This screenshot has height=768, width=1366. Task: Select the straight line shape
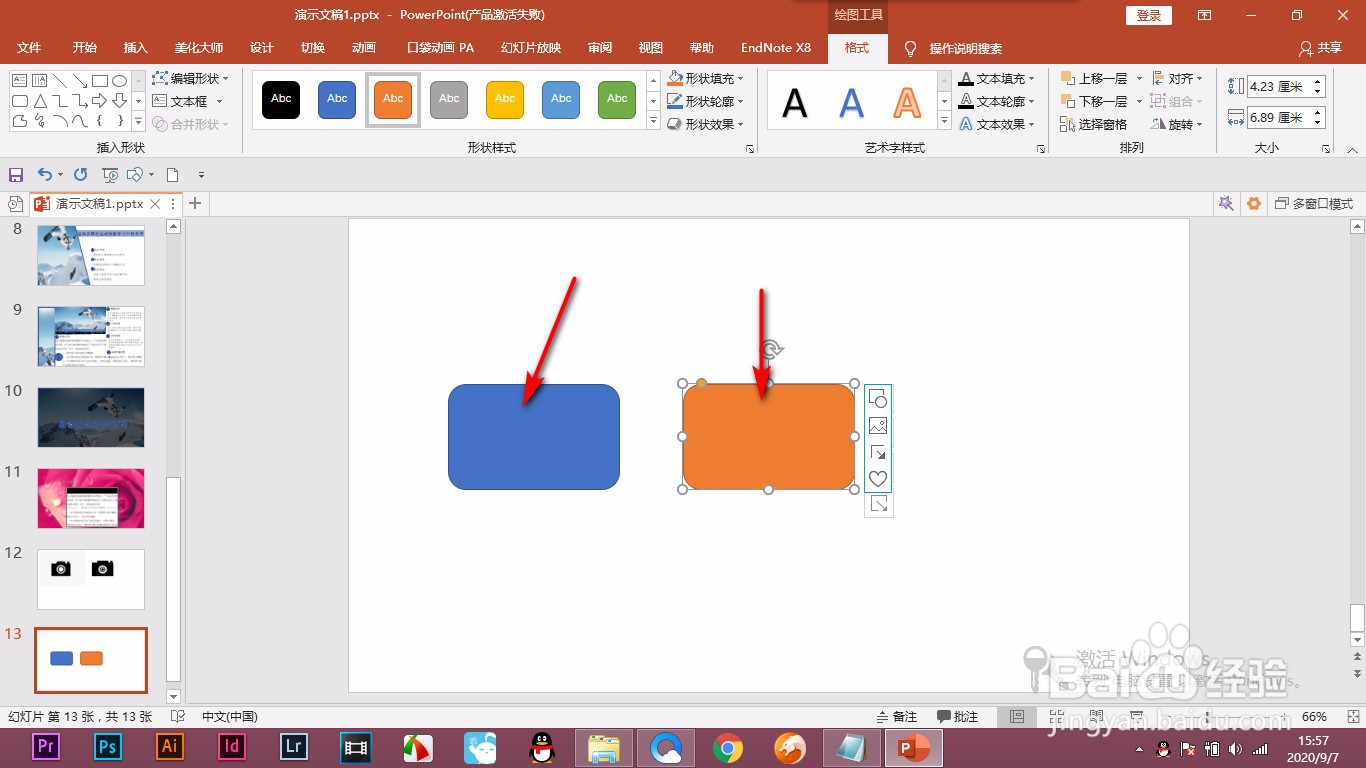60,81
